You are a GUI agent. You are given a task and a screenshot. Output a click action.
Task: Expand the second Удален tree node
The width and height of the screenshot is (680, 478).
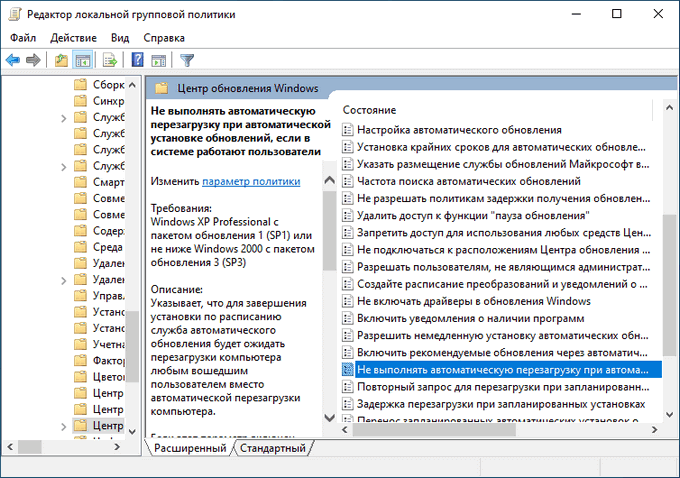click(64, 280)
